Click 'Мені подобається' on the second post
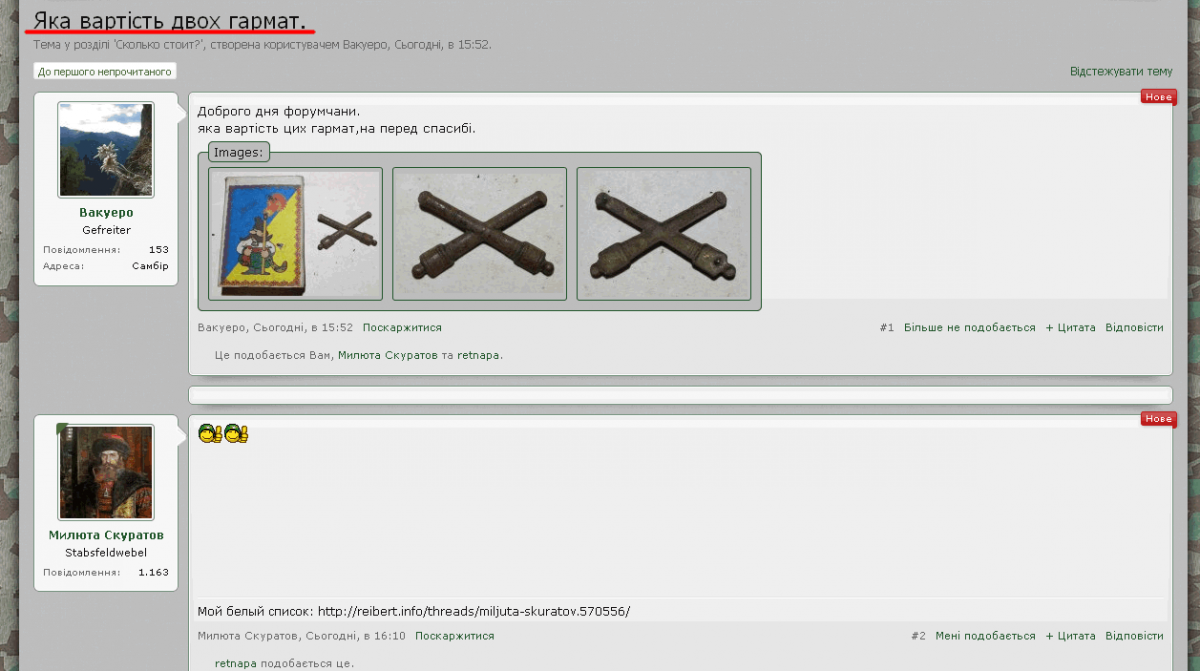This screenshot has height=671, width=1200. pyautogui.click(x=986, y=636)
